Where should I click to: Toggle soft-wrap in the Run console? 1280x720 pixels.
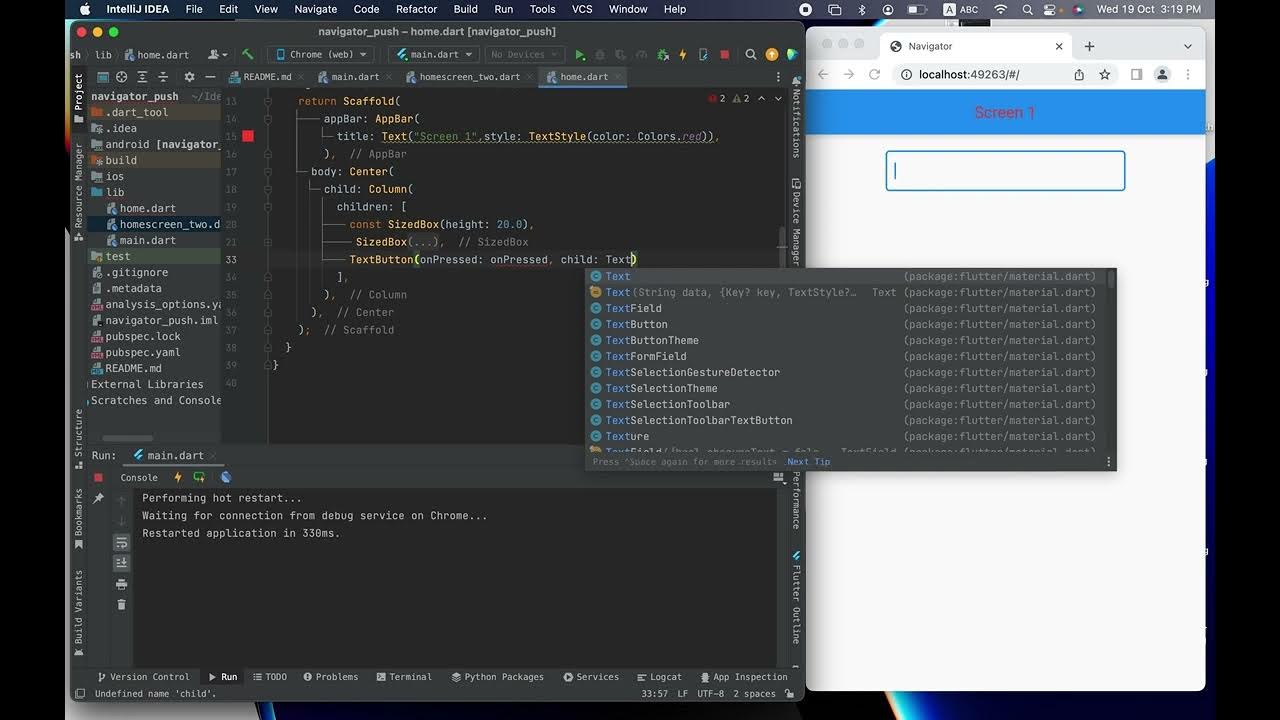122,543
